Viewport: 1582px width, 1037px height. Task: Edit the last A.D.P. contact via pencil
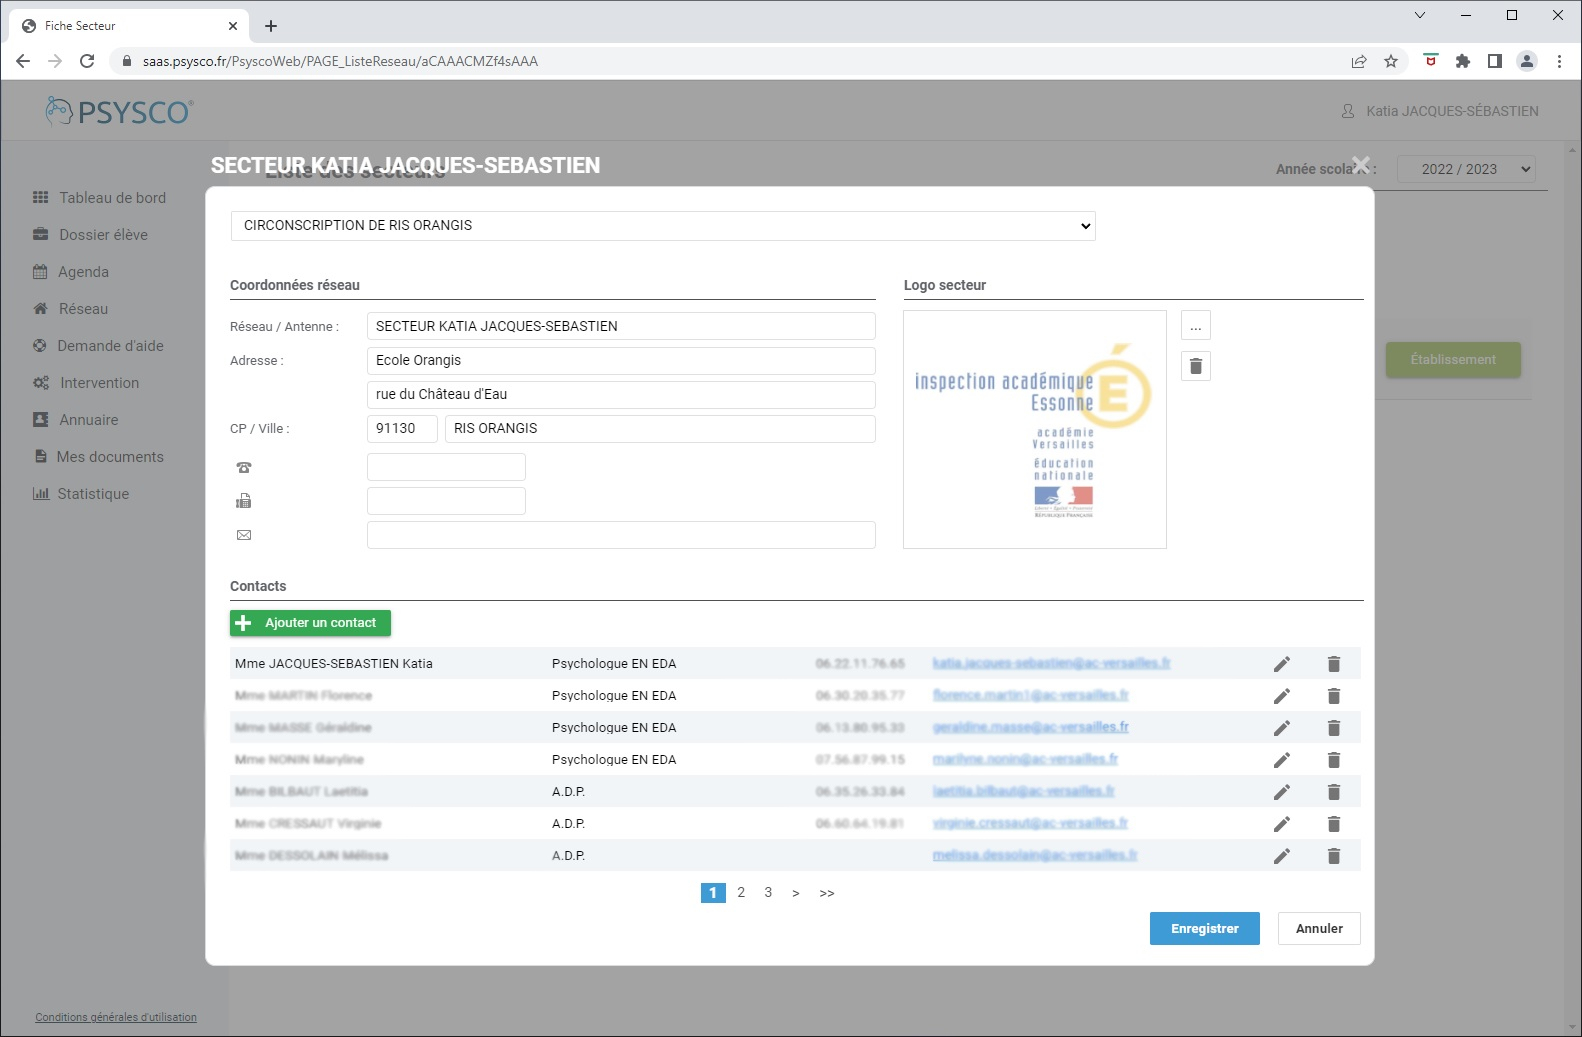1281,856
